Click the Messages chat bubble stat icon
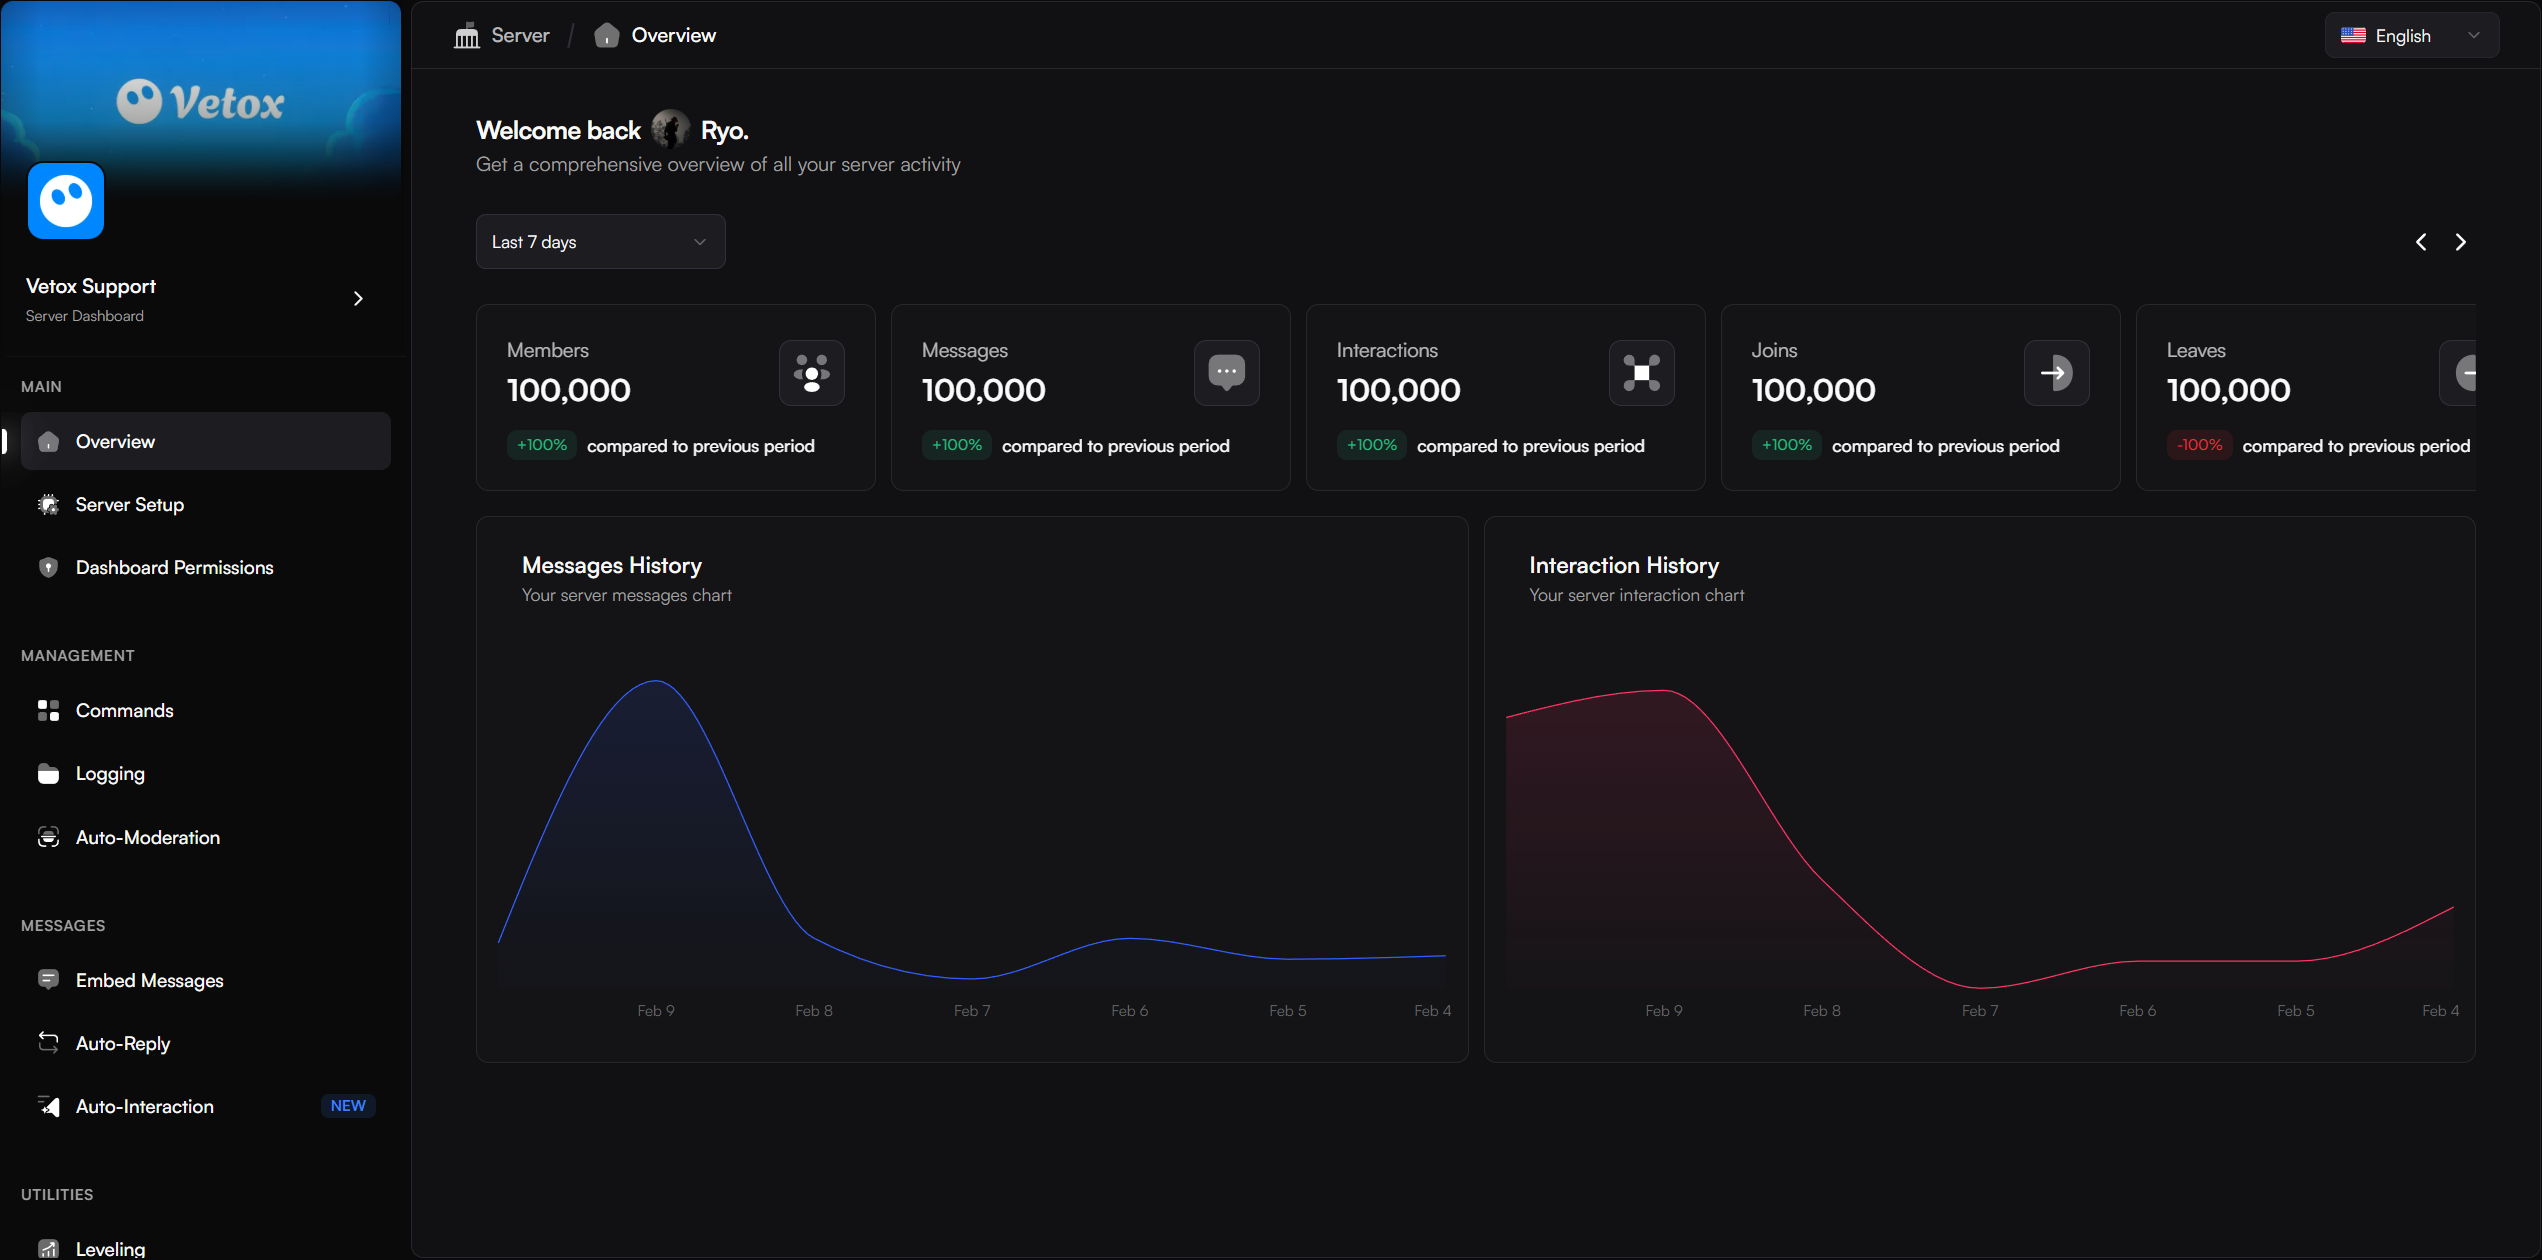The width and height of the screenshot is (2542, 1260). [x=1226, y=373]
